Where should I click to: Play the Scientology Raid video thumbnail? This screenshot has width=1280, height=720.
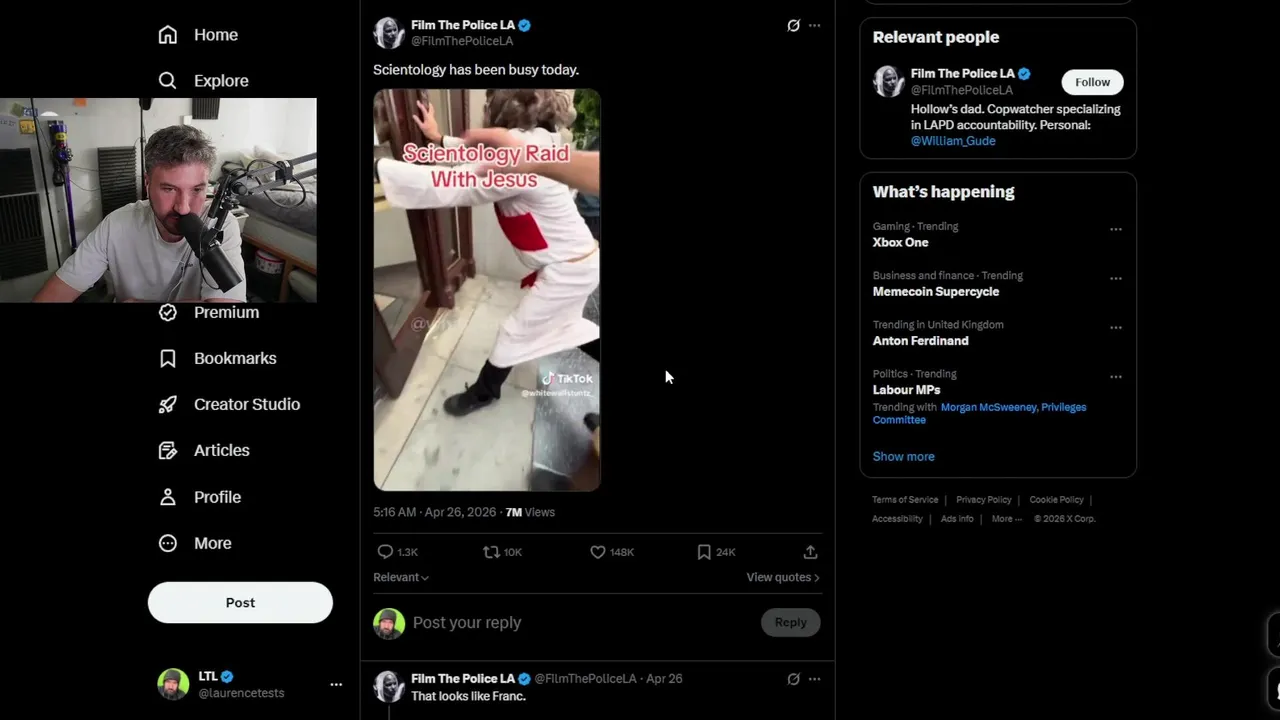pyautogui.click(x=487, y=290)
